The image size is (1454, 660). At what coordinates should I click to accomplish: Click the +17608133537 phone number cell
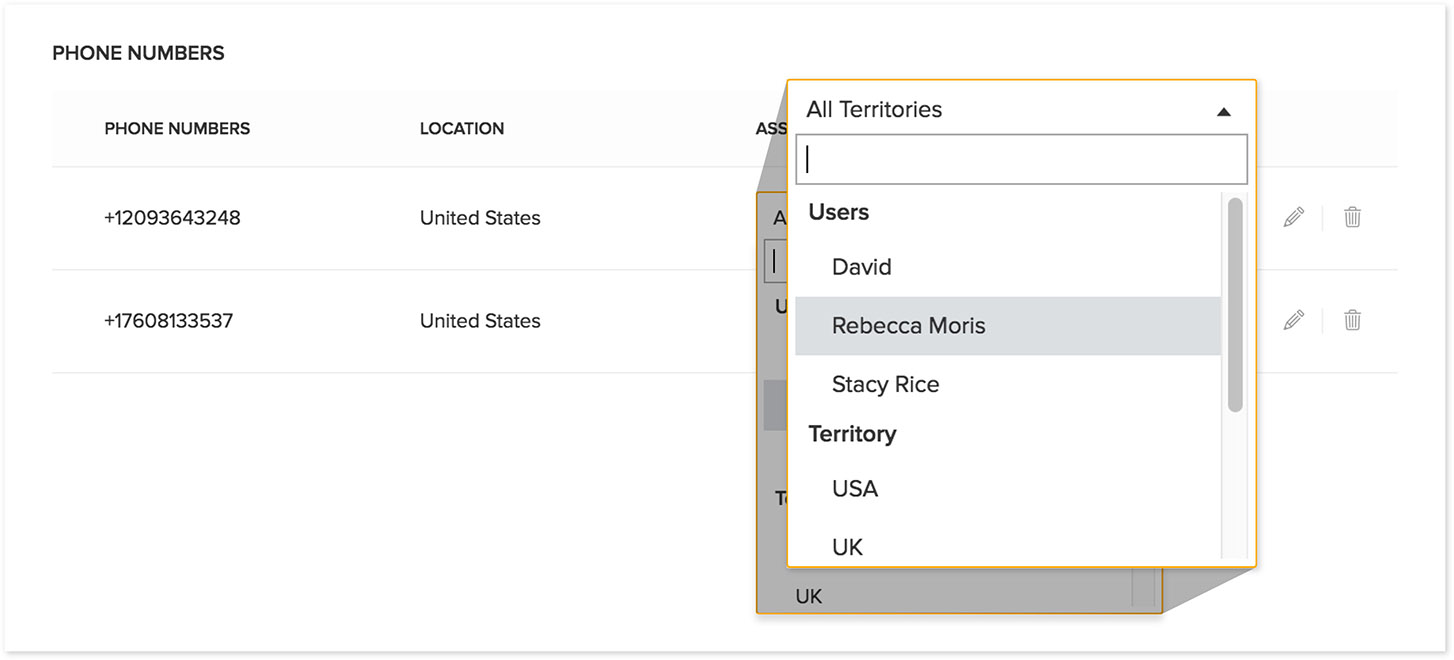coord(168,321)
